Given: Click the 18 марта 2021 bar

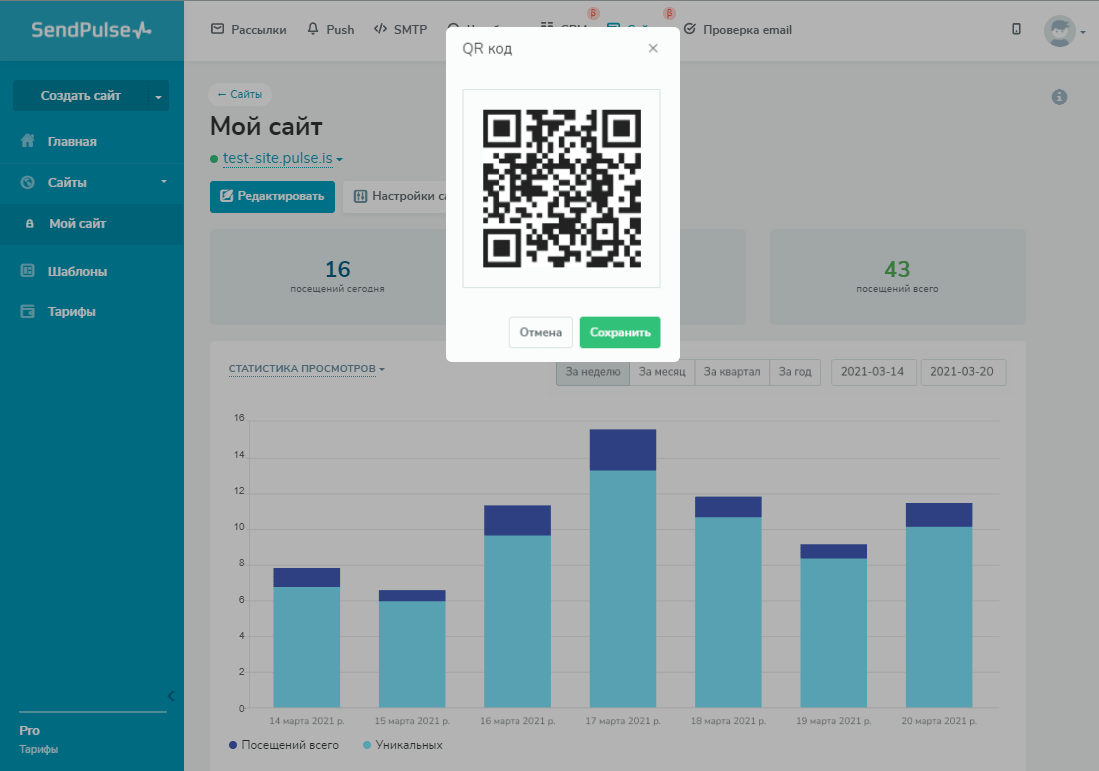Looking at the screenshot, I should (728, 602).
